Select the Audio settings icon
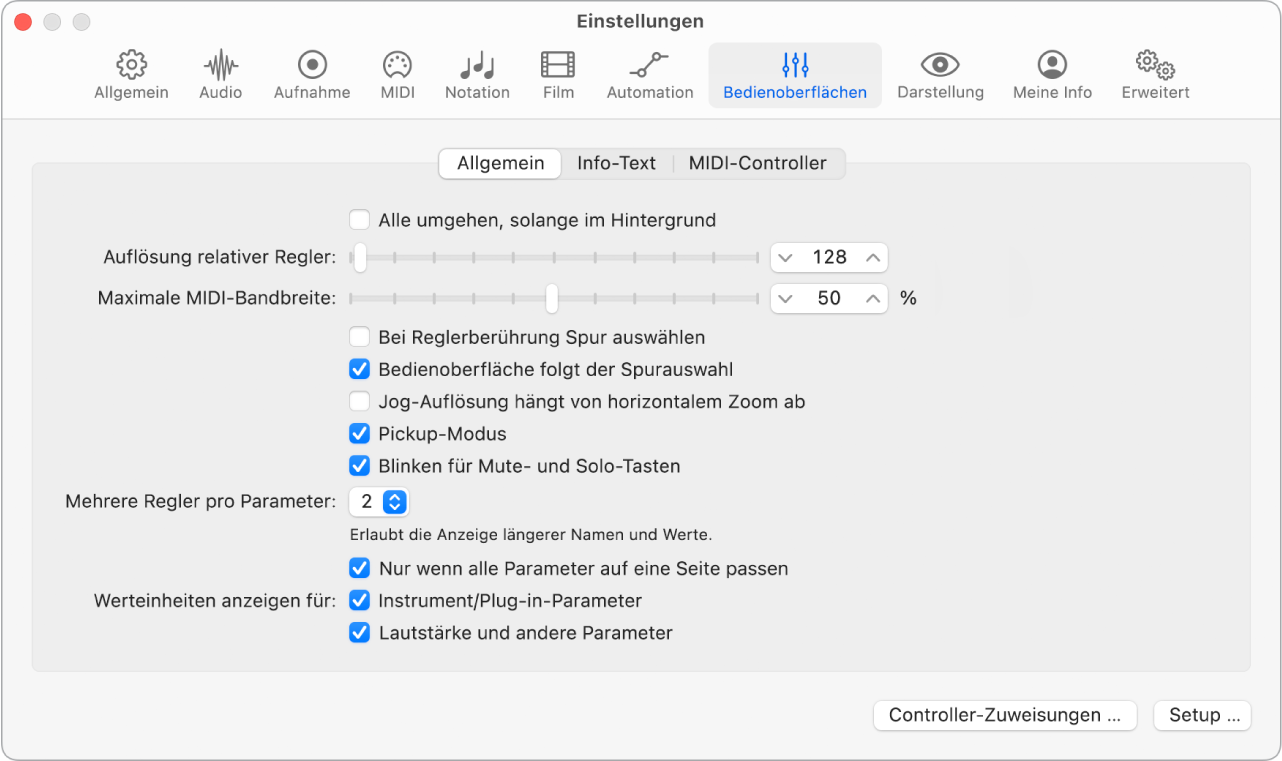 click(220, 74)
